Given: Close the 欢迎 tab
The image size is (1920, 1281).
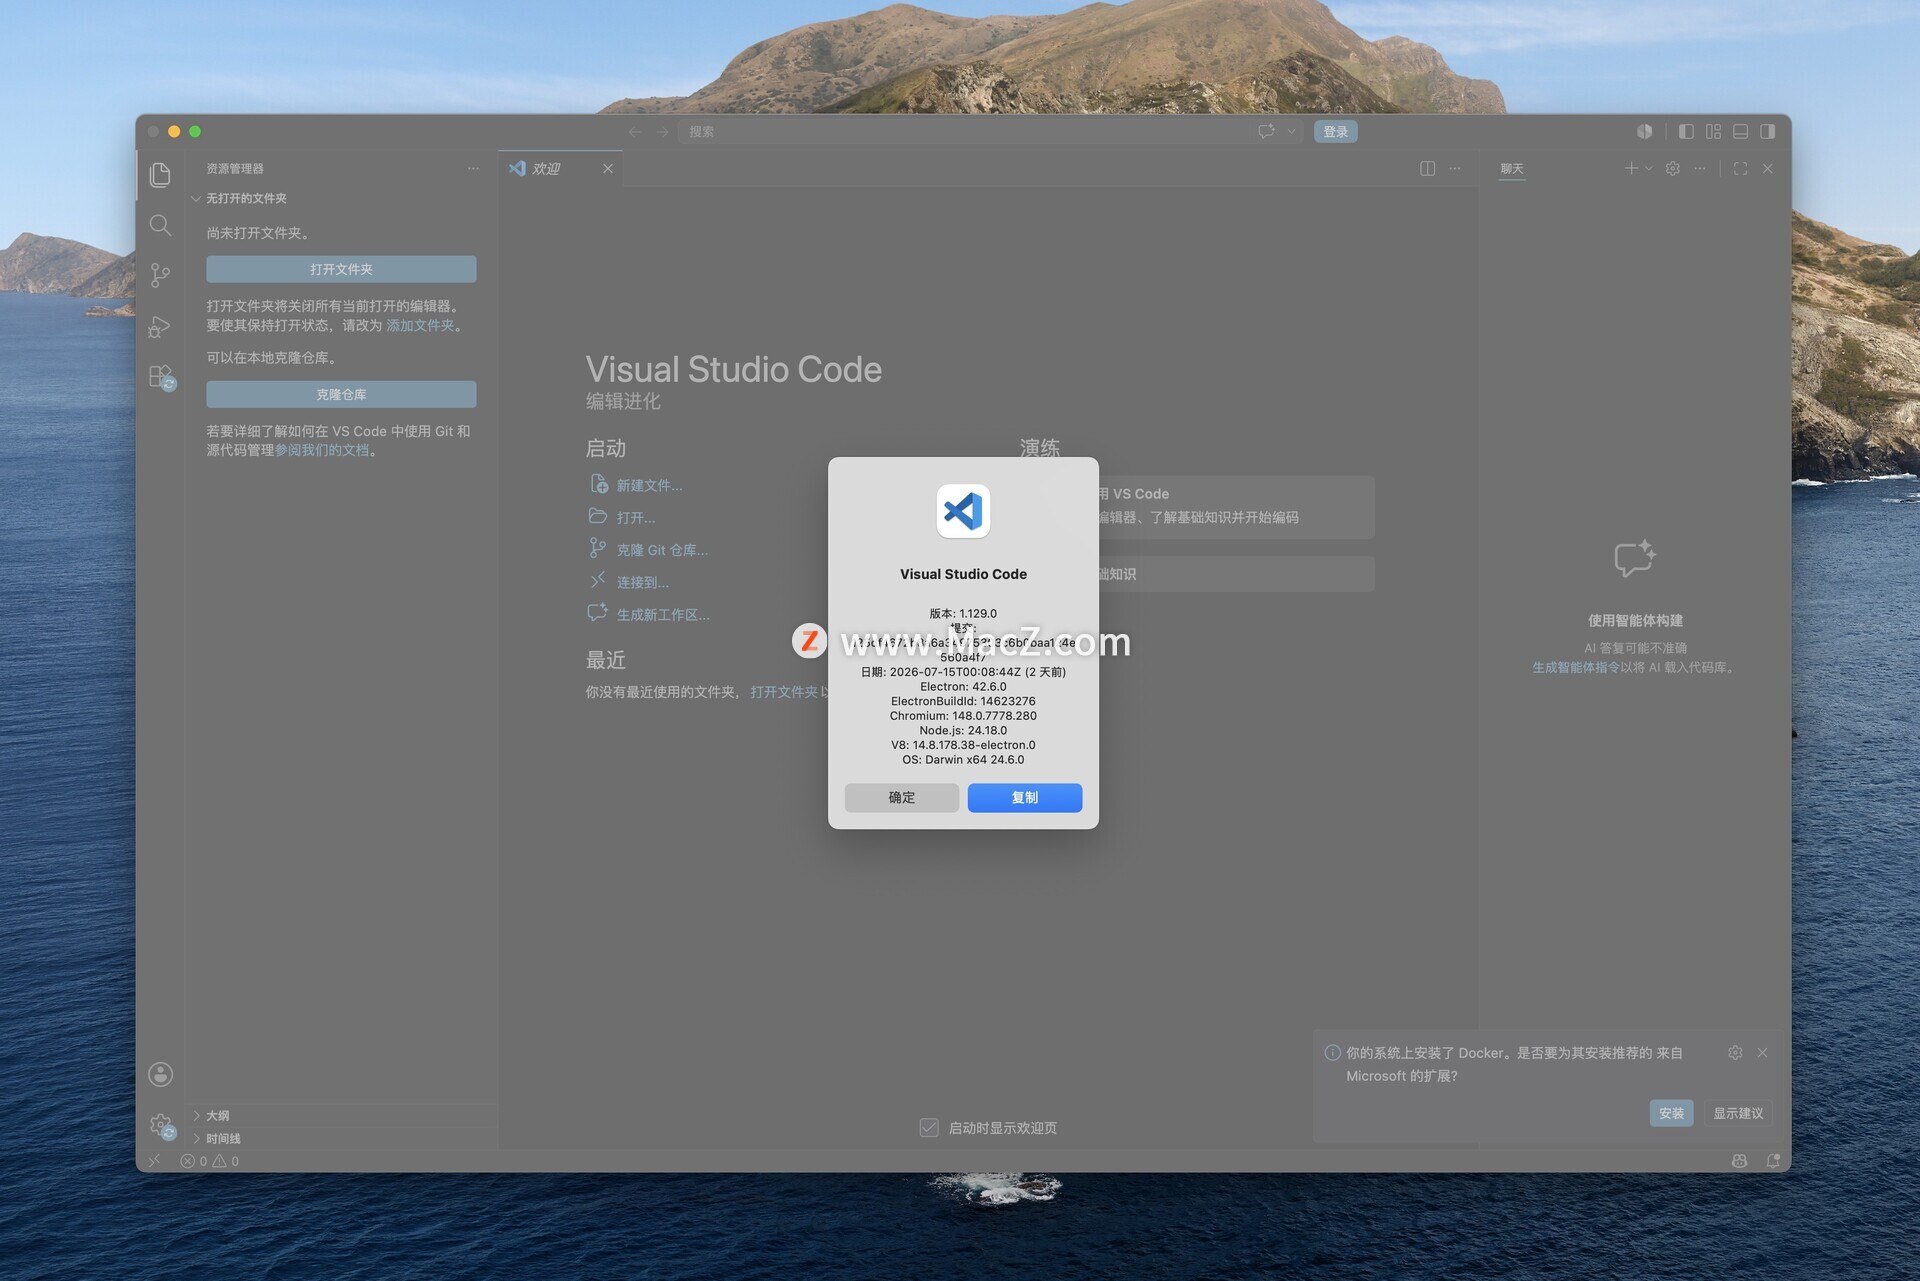Looking at the screenshot, I should pyautogui.click(x=608, y=168).
